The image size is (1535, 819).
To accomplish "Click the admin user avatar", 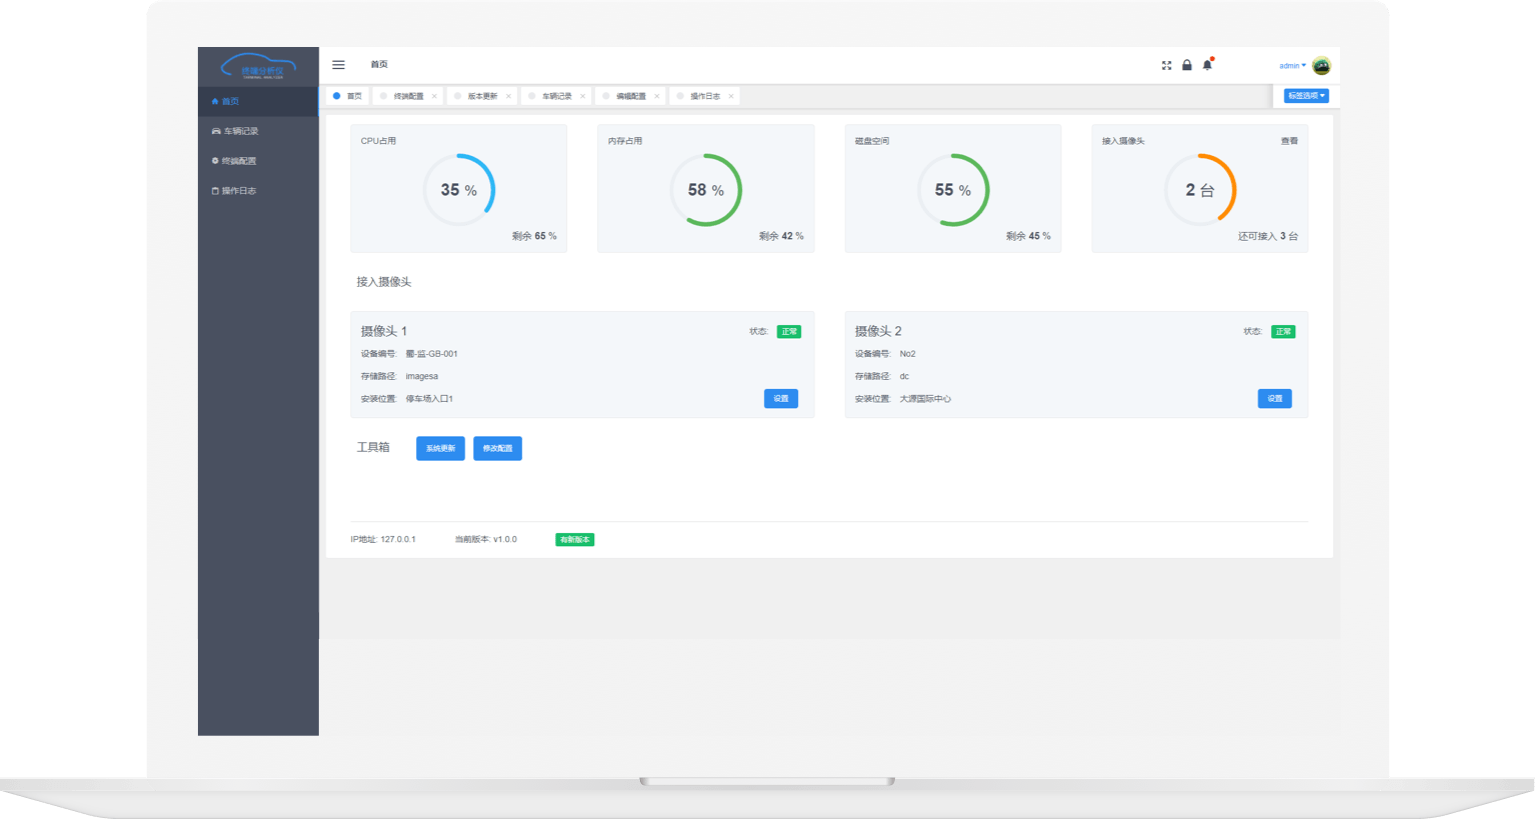I will (x=1321, y=66).
